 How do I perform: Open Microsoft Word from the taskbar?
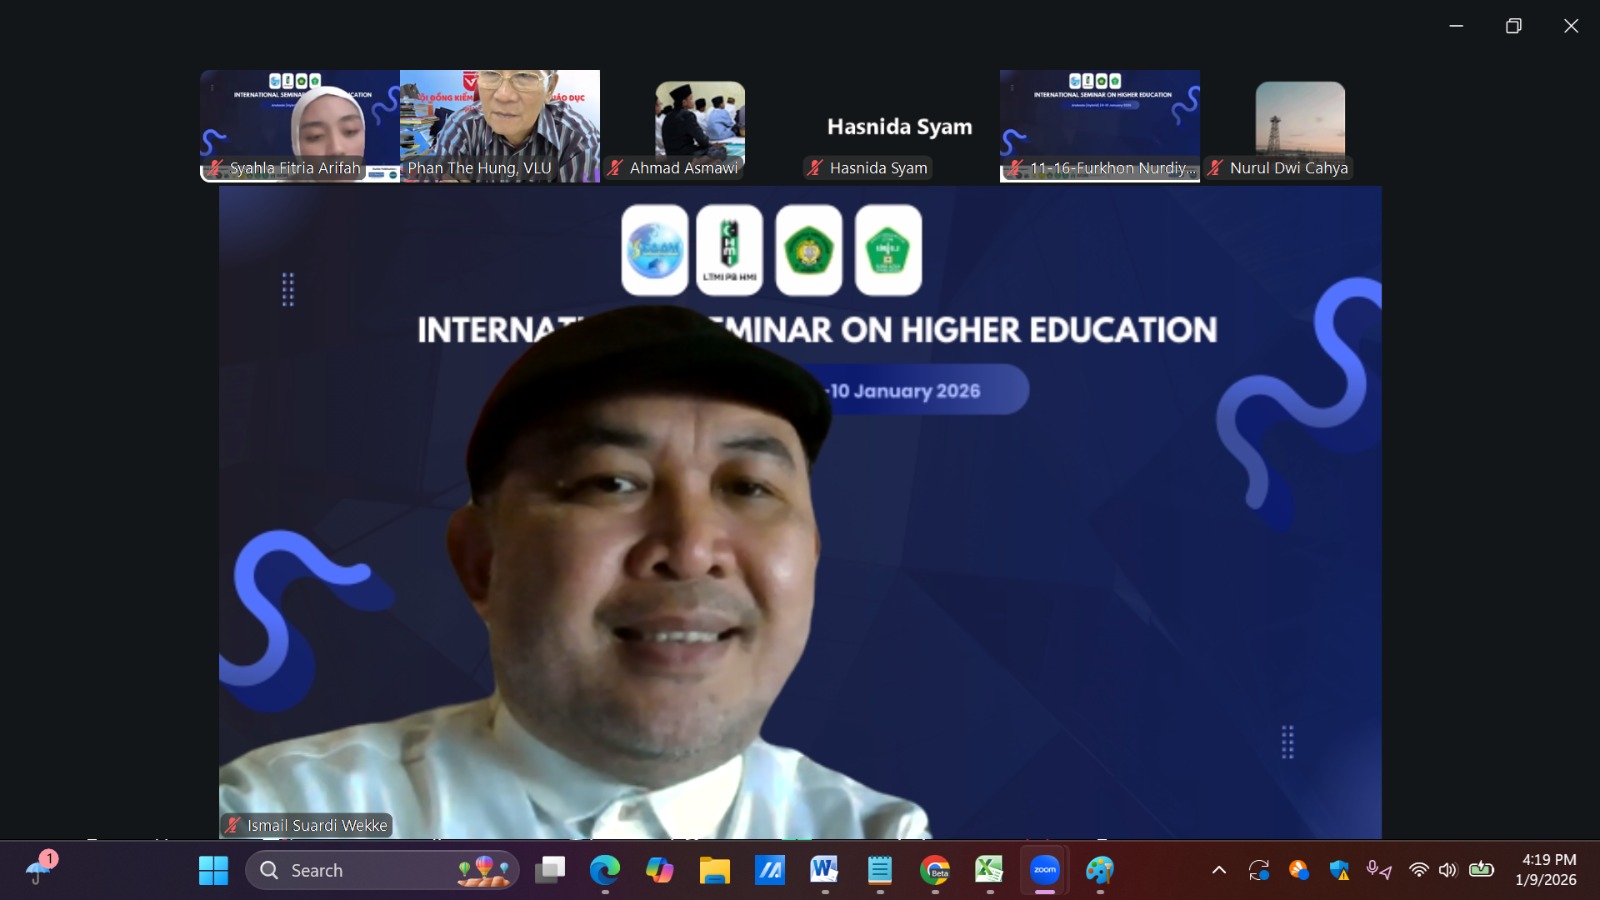(824, 870)
